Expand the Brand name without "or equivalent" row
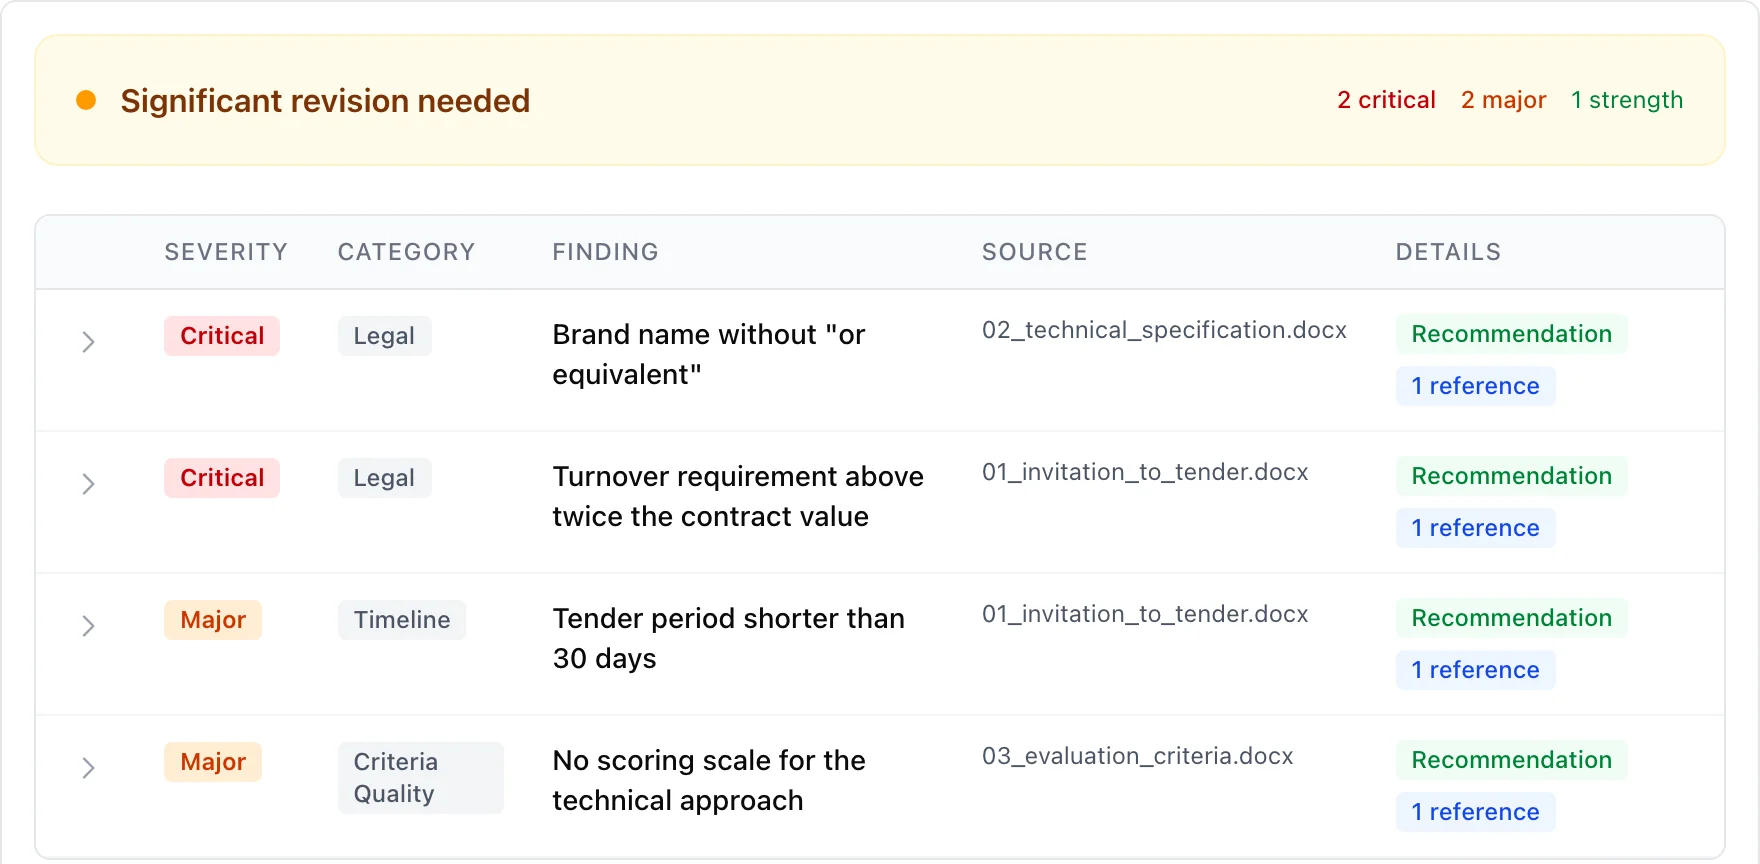 [88, 342]
